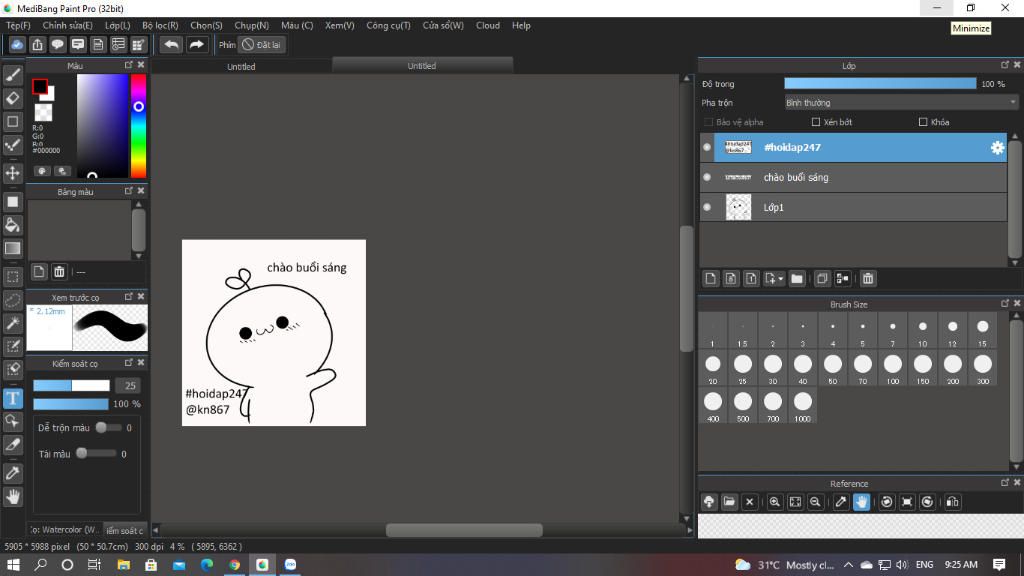The image size is (1024, 576).
Task: Switch to the second Untitled tab
Action: [422, 66]
